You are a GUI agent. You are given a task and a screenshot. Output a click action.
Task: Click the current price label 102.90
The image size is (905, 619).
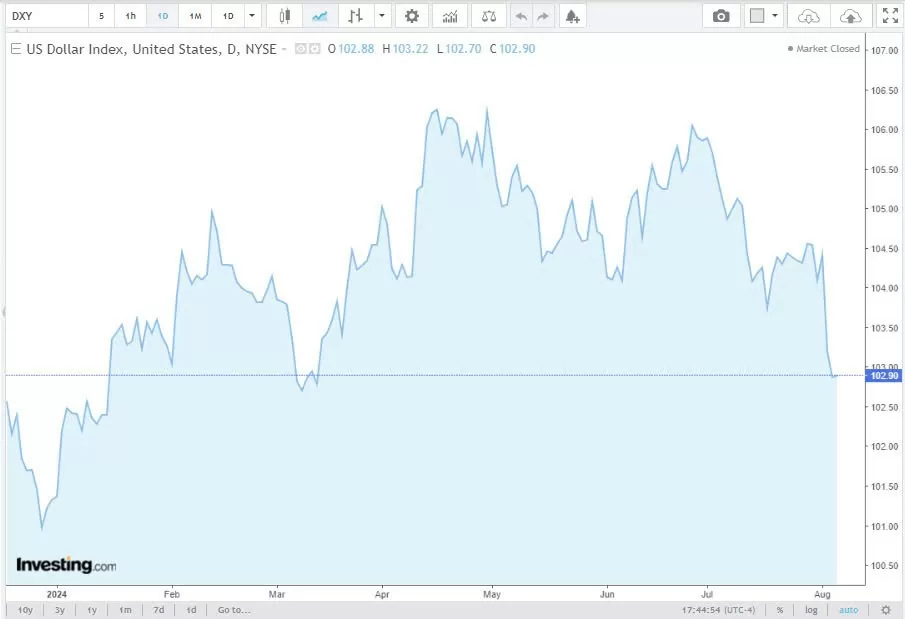coord(883,376)
